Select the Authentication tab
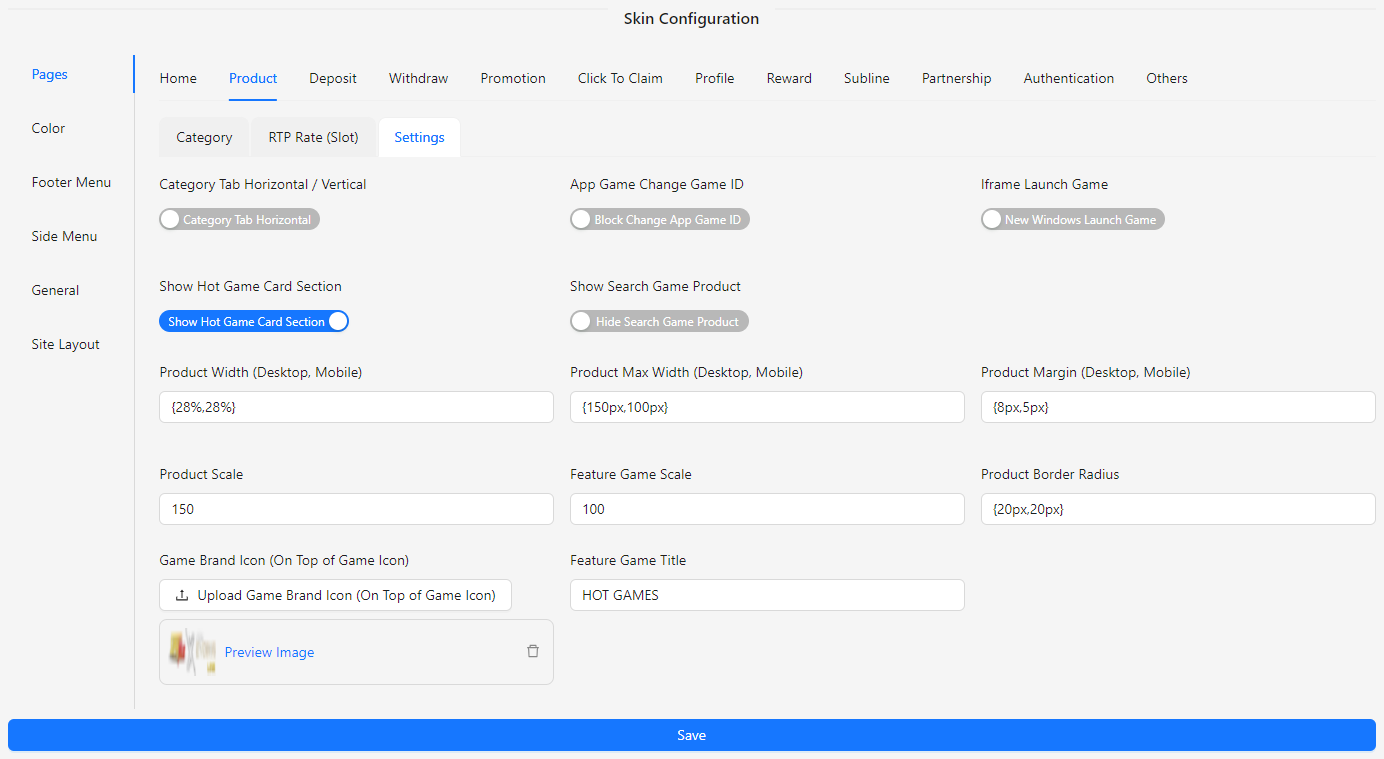This screenshot has width=1384, height=759. 1068,78
